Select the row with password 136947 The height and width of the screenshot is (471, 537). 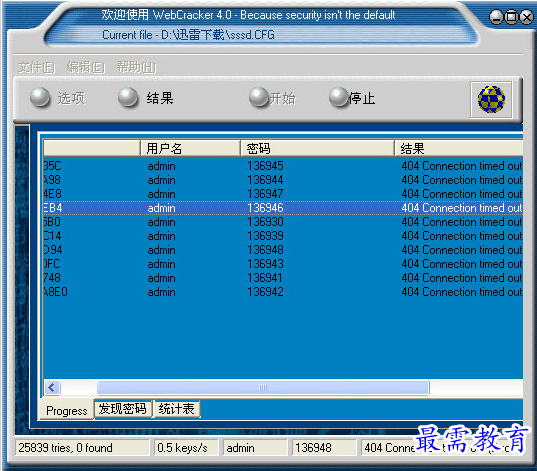(283, 194)
